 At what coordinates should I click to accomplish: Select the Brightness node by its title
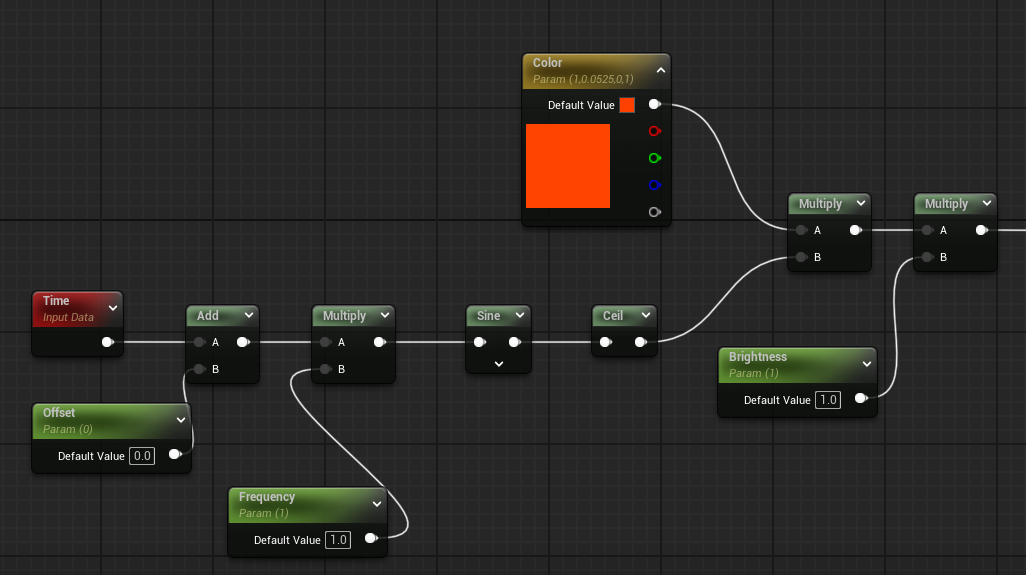pos(758,357)
